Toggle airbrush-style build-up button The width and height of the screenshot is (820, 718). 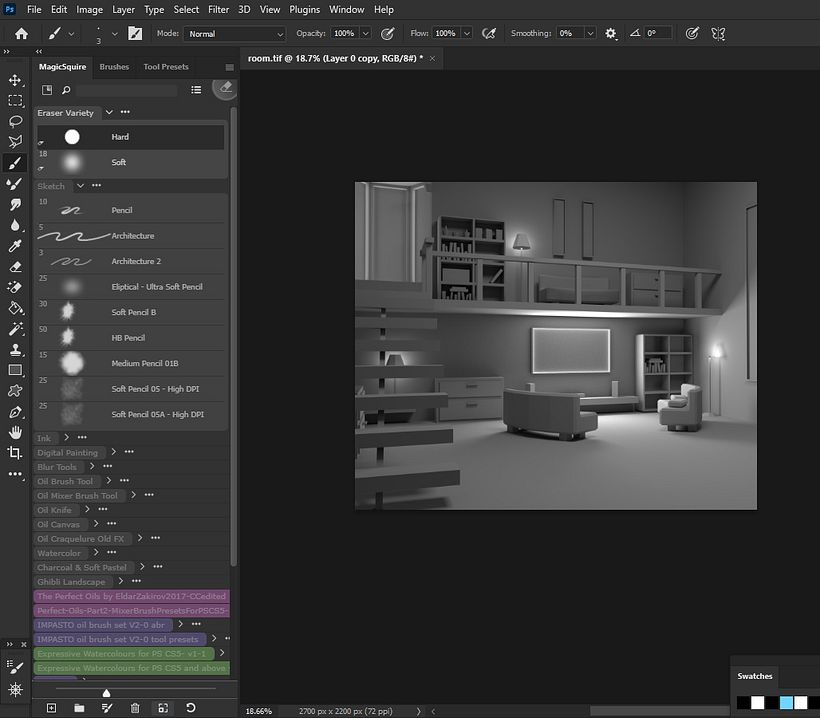488,33
